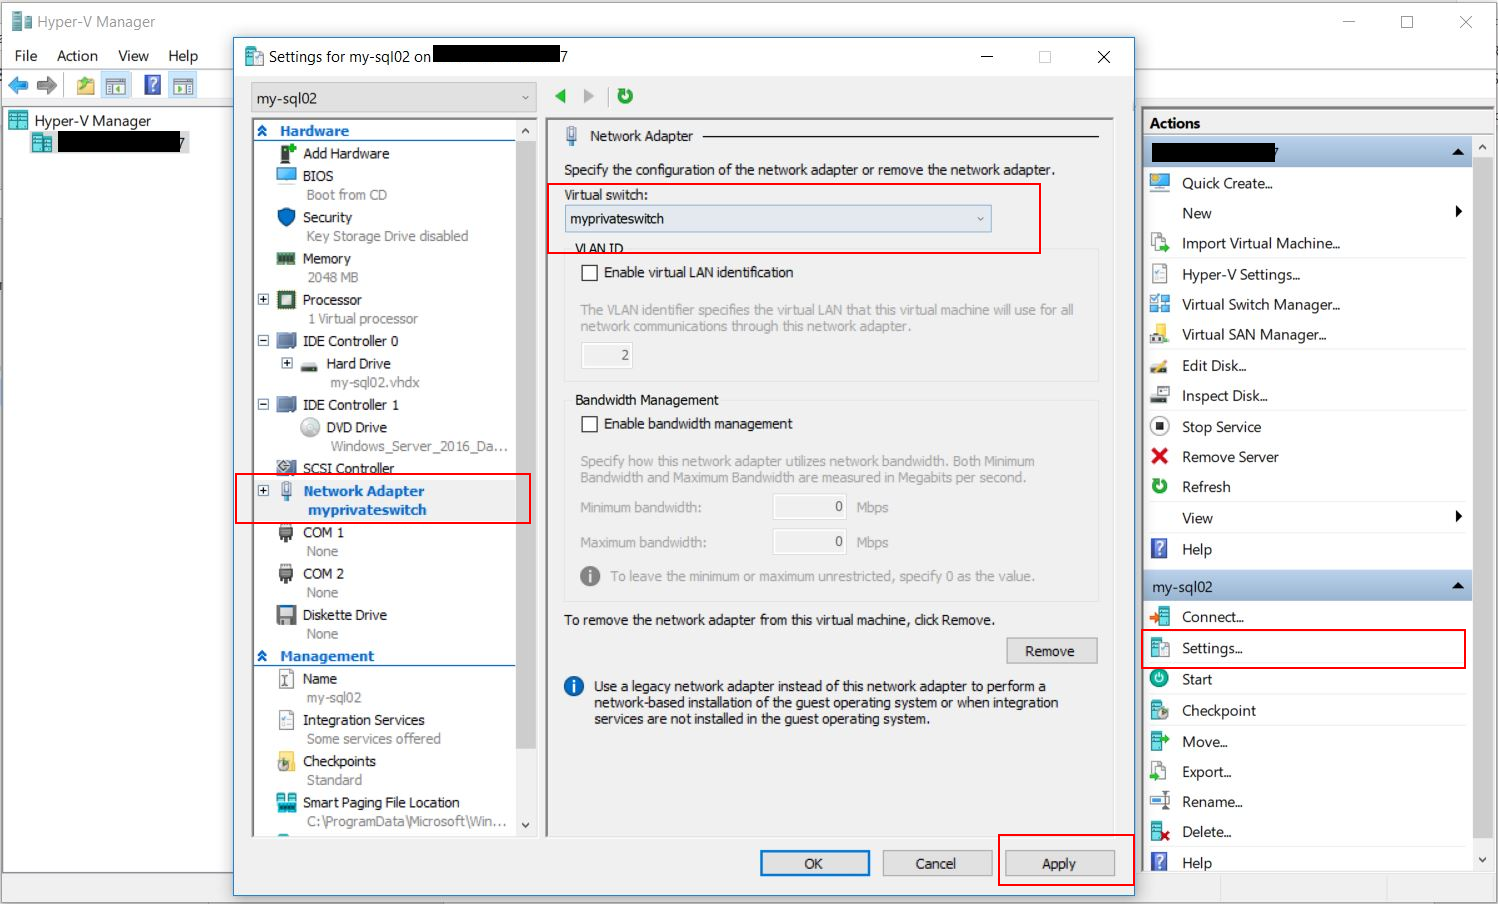Click the Edit Disk icon
The height and width of the screenshot is (904, 1498).
[x=1160, y=366]
